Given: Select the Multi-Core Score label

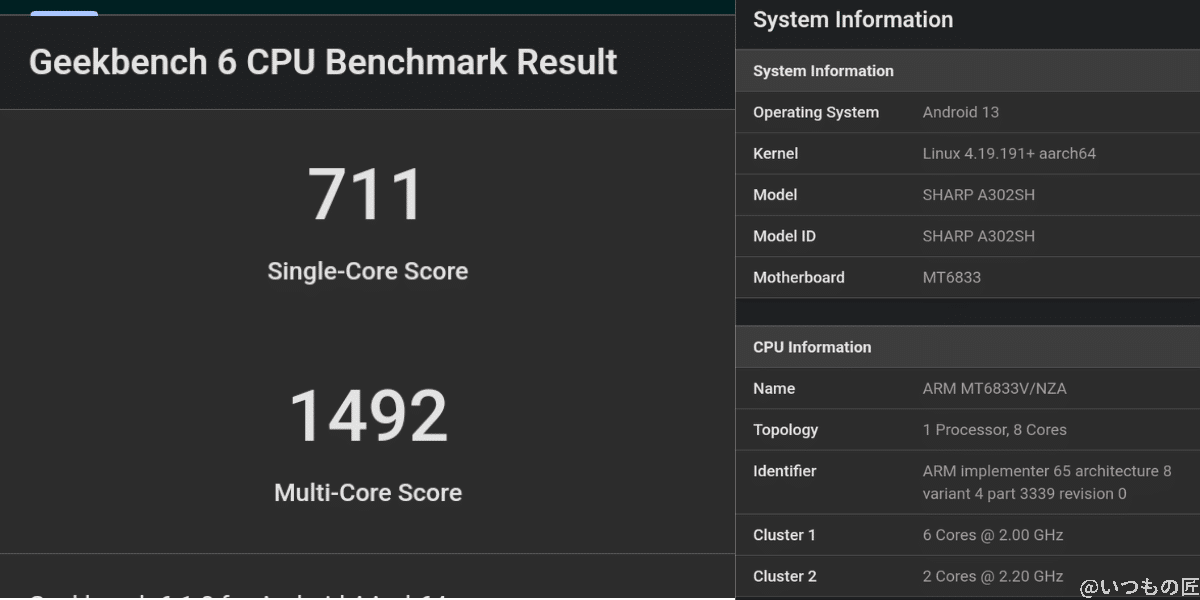Looking at the screenshot, I should (x=367, y=492).
